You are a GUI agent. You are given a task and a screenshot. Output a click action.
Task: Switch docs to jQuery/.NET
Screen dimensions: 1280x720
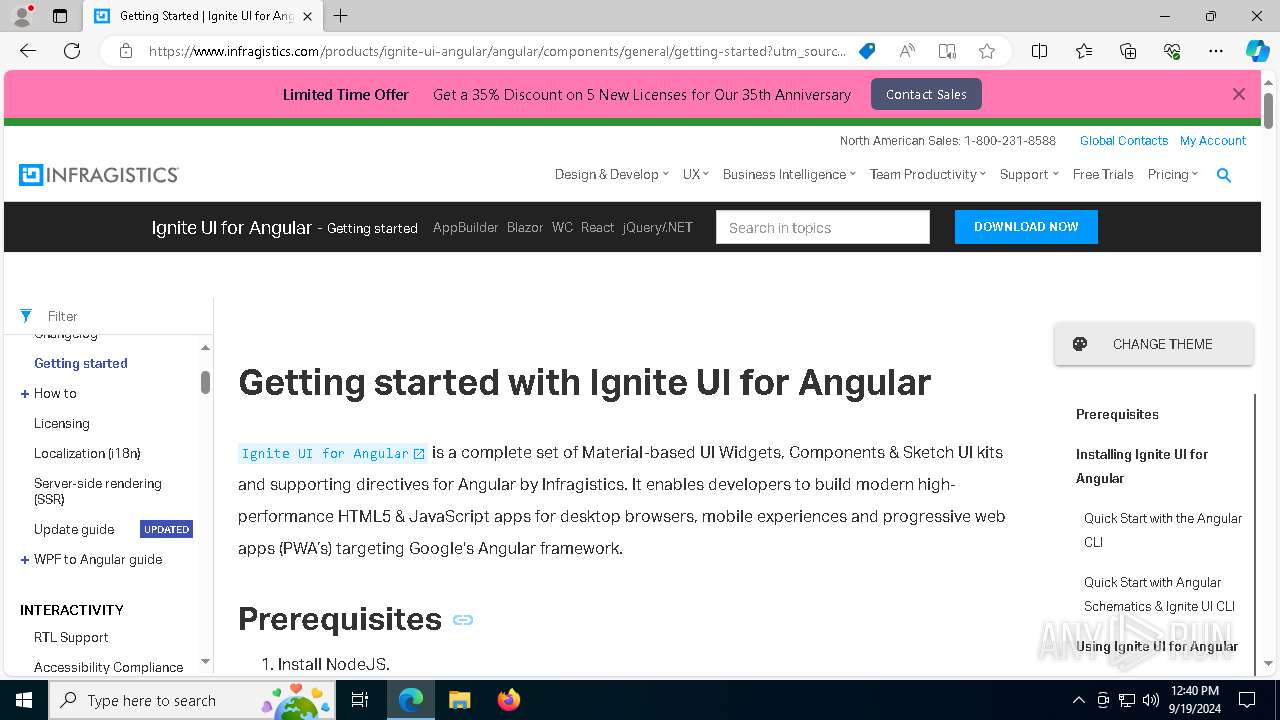(658, 227)
